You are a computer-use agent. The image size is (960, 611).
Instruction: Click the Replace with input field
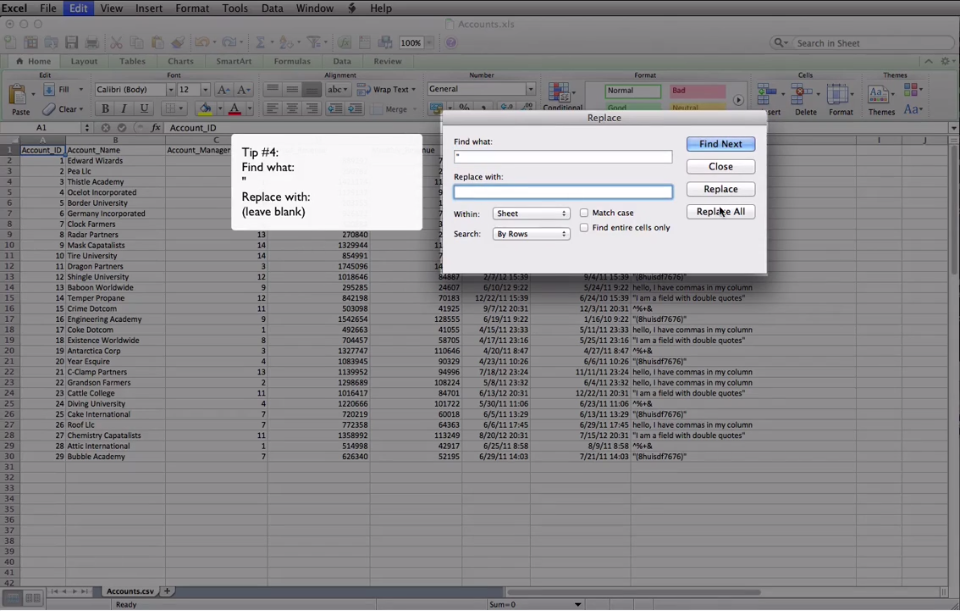click(x=563, y=192)
